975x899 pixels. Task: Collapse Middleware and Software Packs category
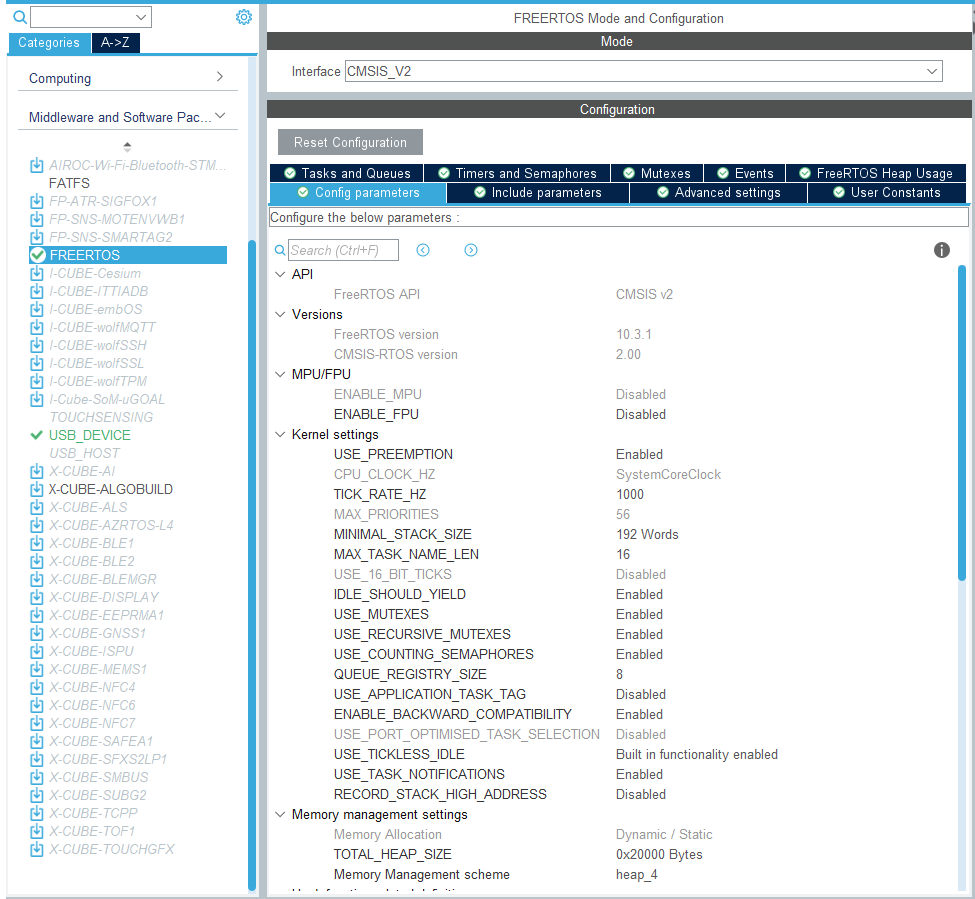(x=220, y=116)
